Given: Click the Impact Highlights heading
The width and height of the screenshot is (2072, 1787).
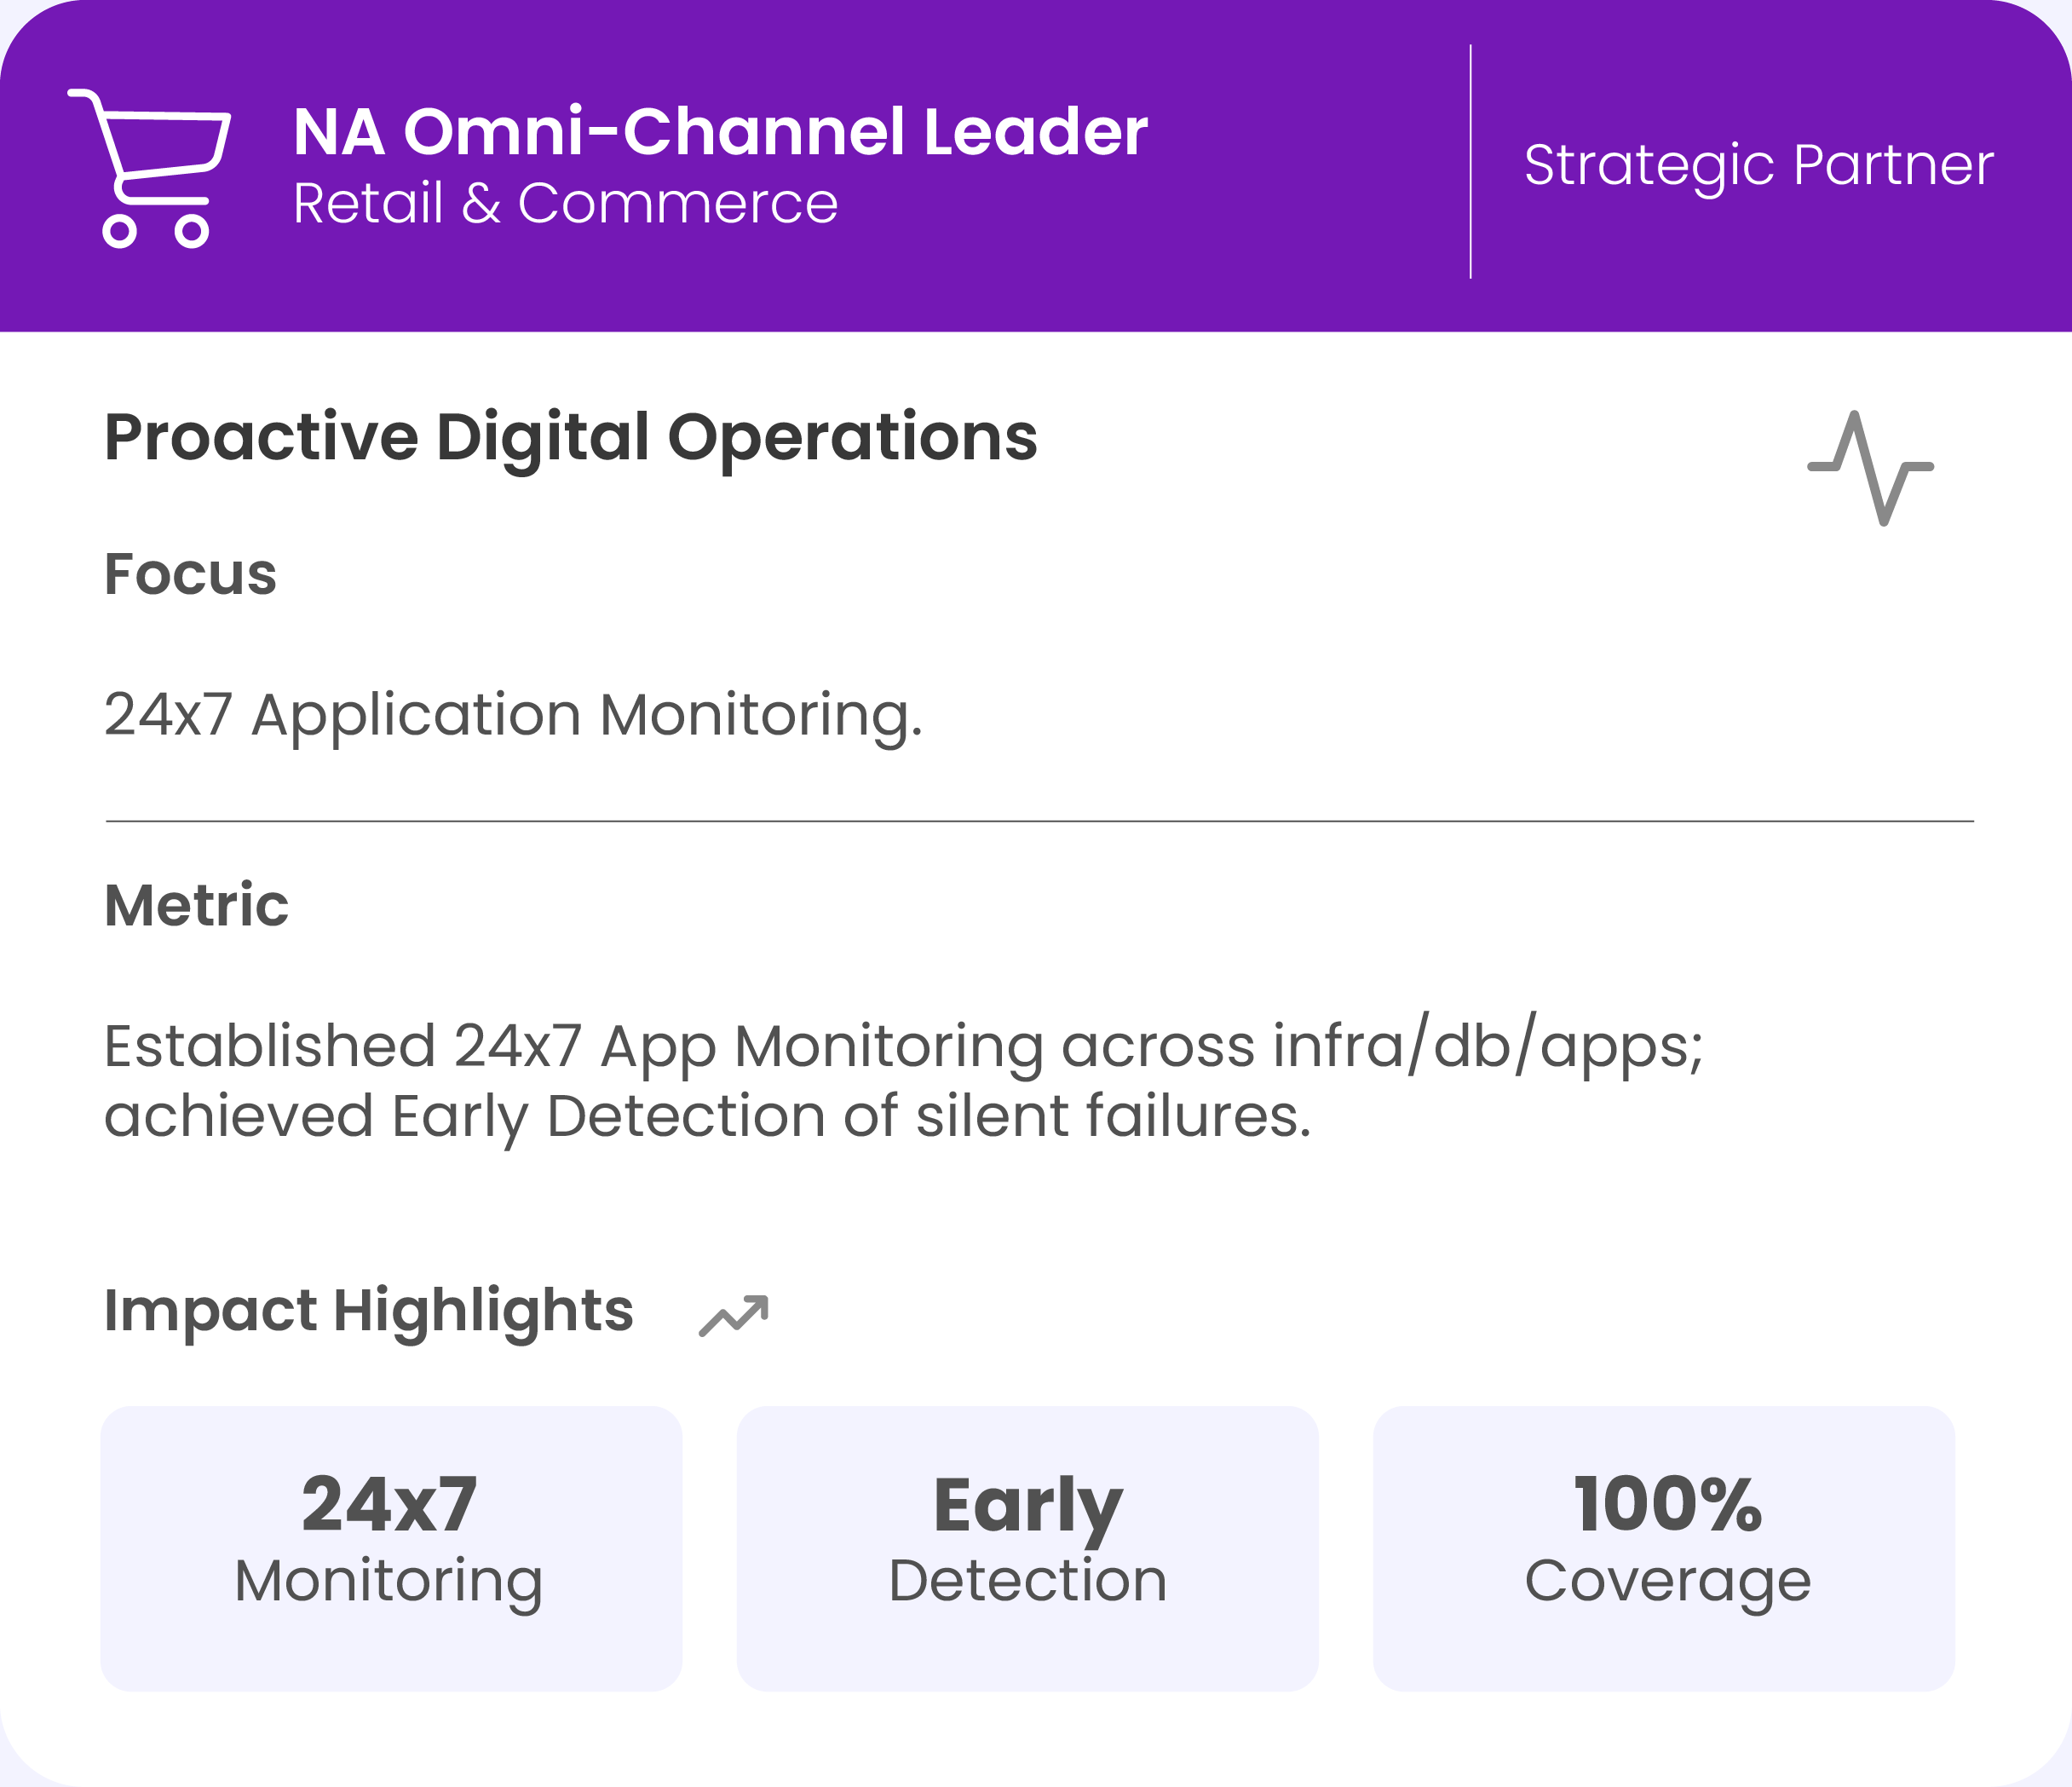Looking at the screenshot, I should pyautogui.click(x=368, y=1310).
